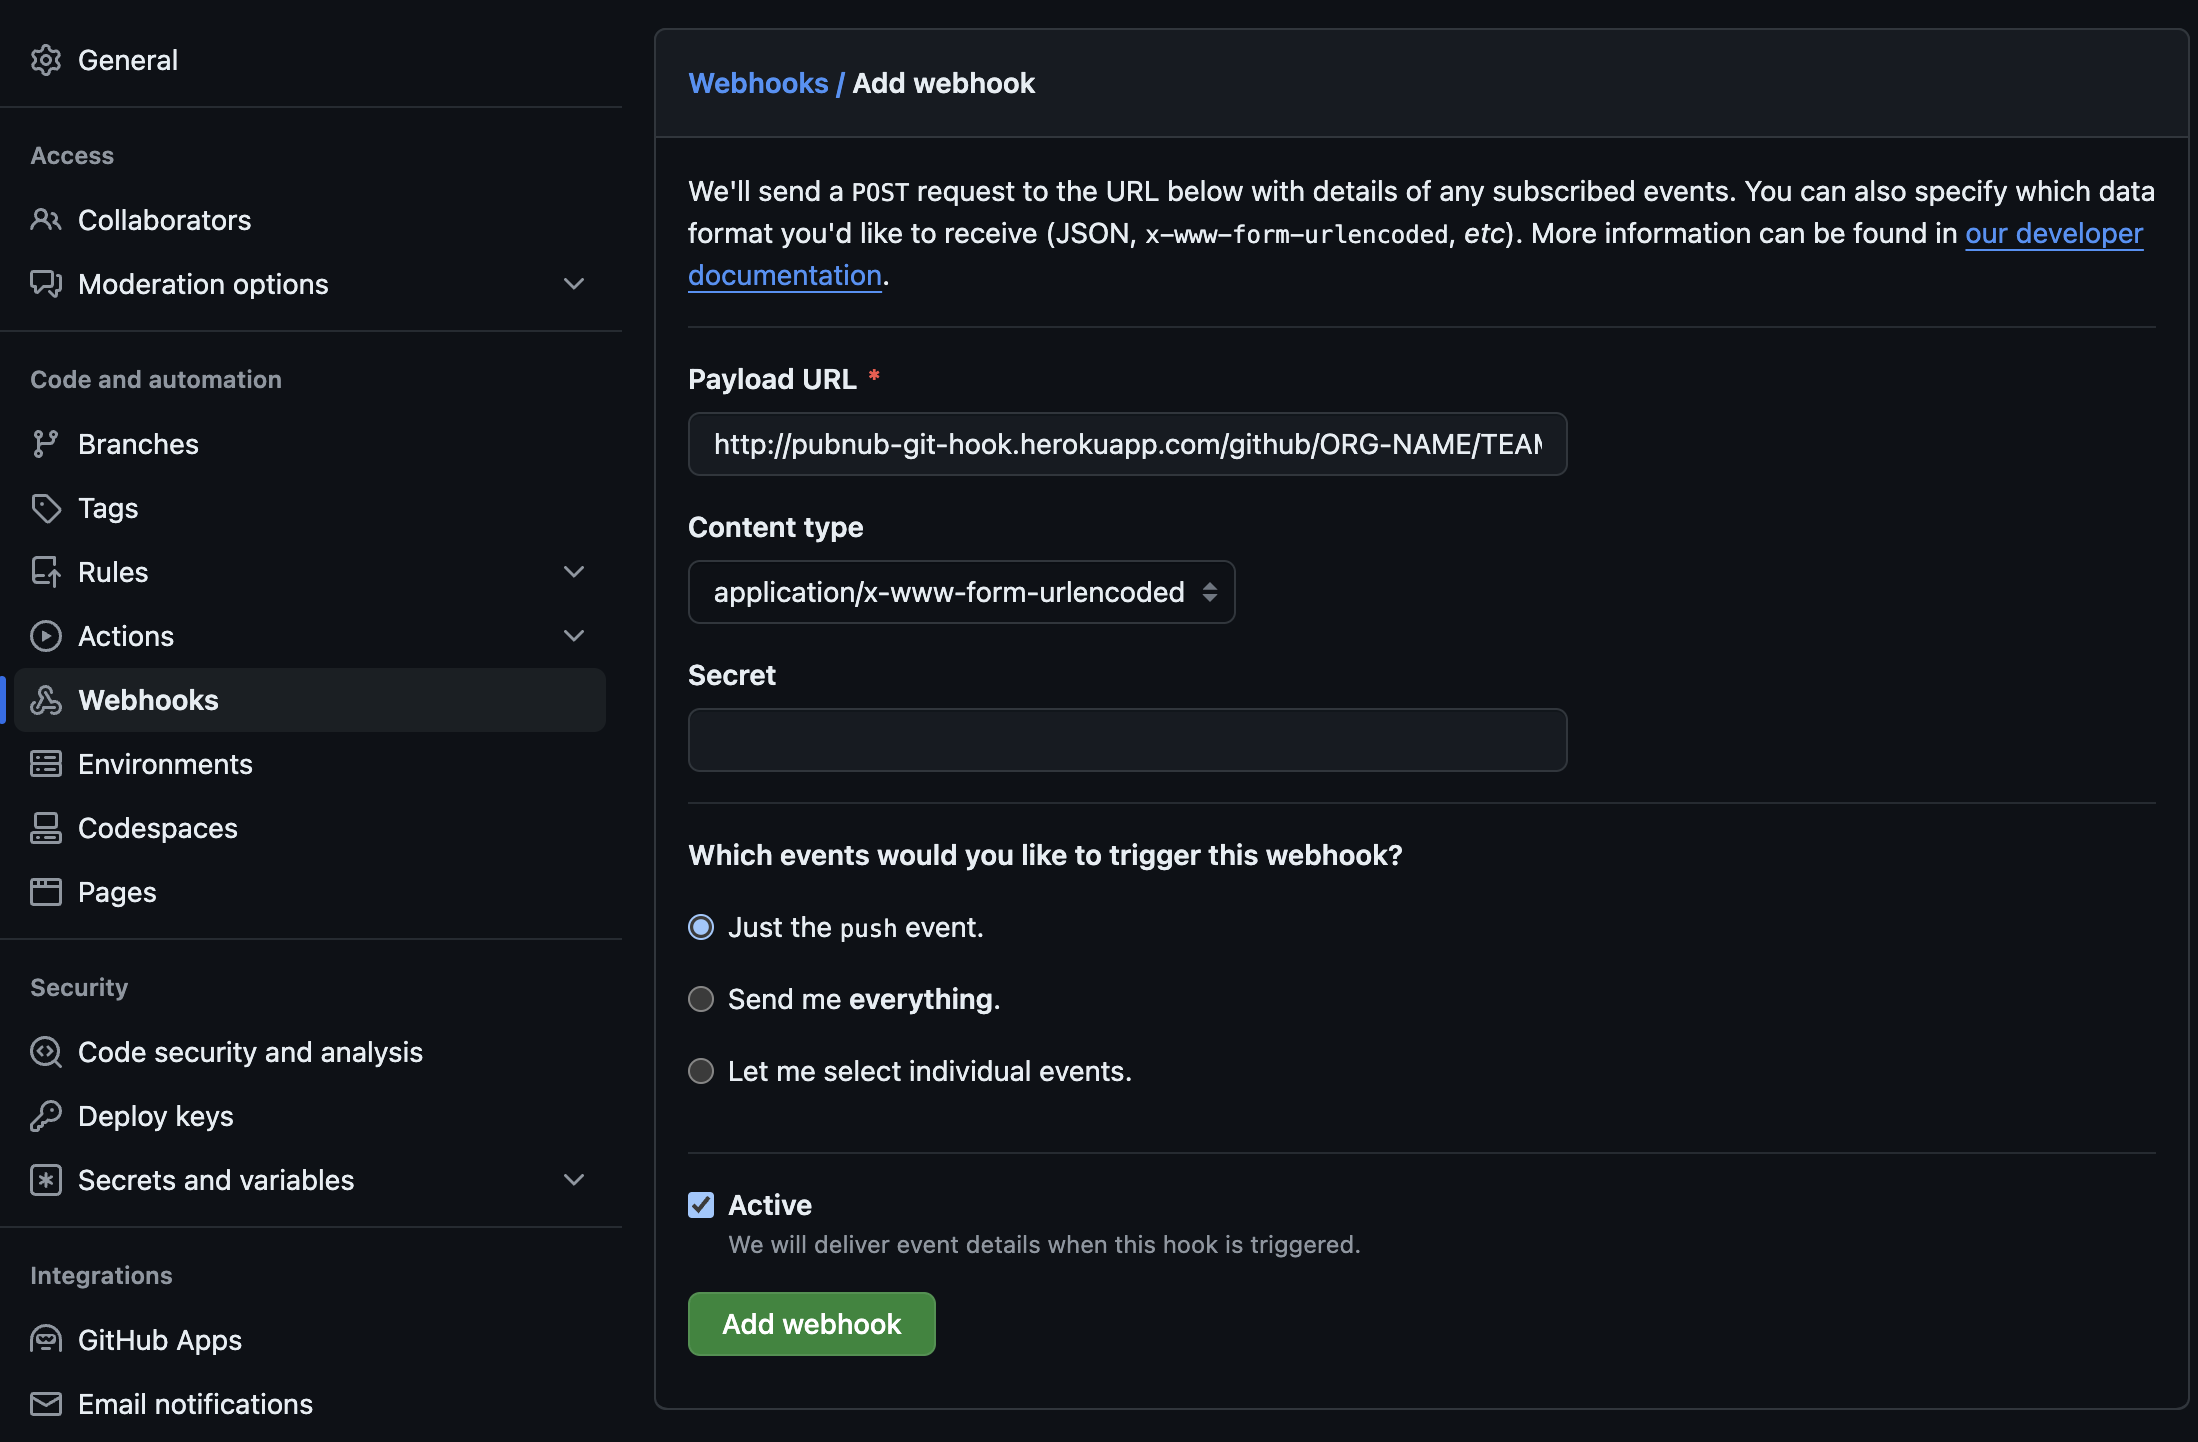Click the Deploy keys key icon

pyautogui.click(x=46, y=1116)
